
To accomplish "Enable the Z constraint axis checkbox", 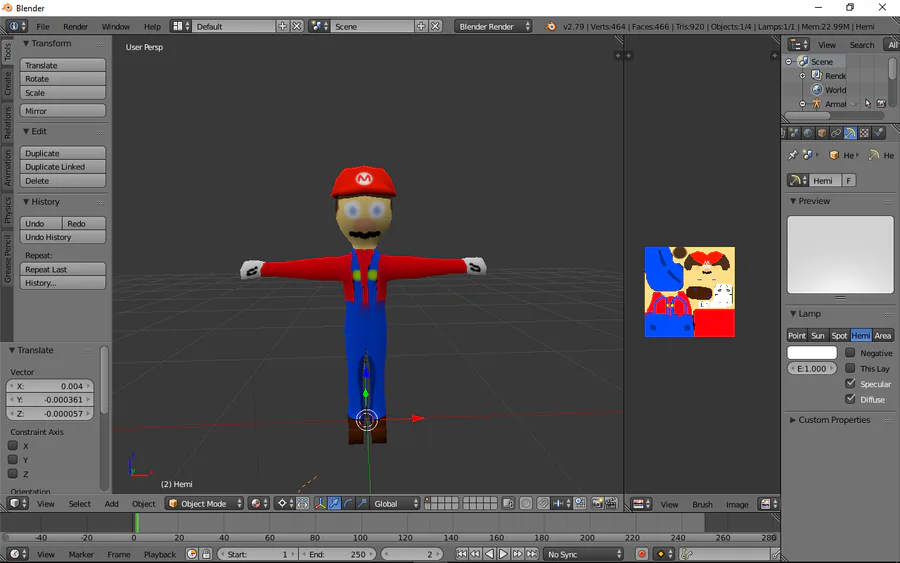I will (x=13, y=473).
